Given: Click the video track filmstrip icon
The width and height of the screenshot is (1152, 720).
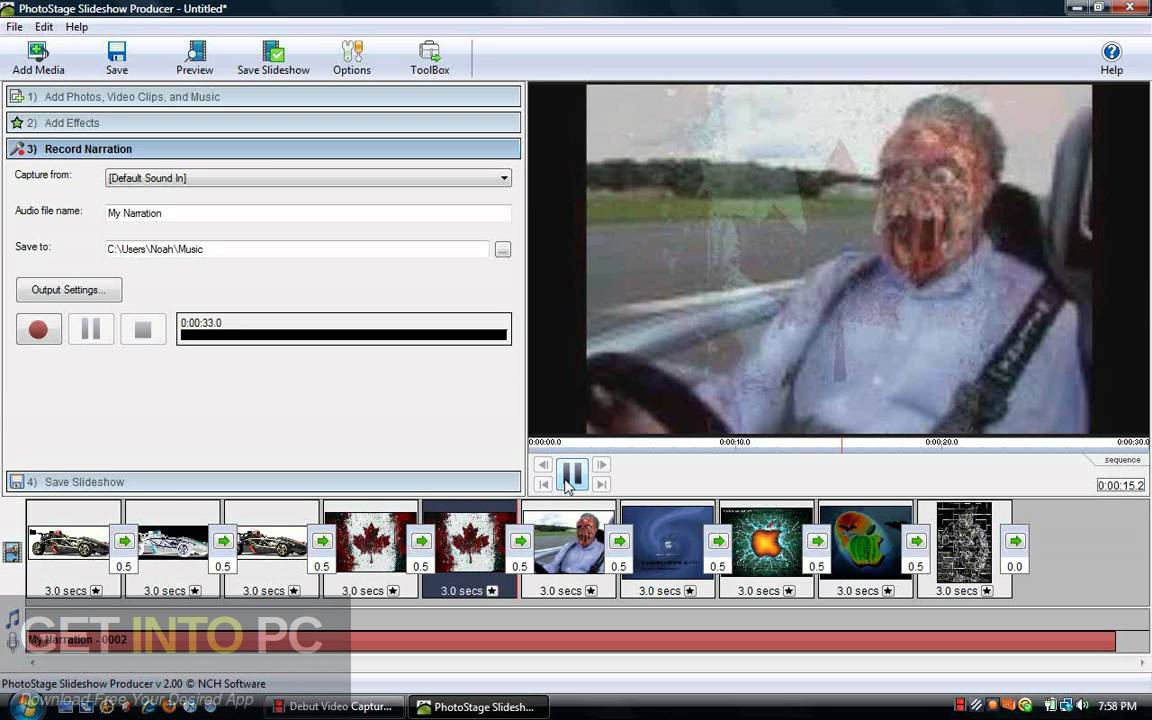Looking at the screenshot, I should pyautogui.click(x=12, y=552).
